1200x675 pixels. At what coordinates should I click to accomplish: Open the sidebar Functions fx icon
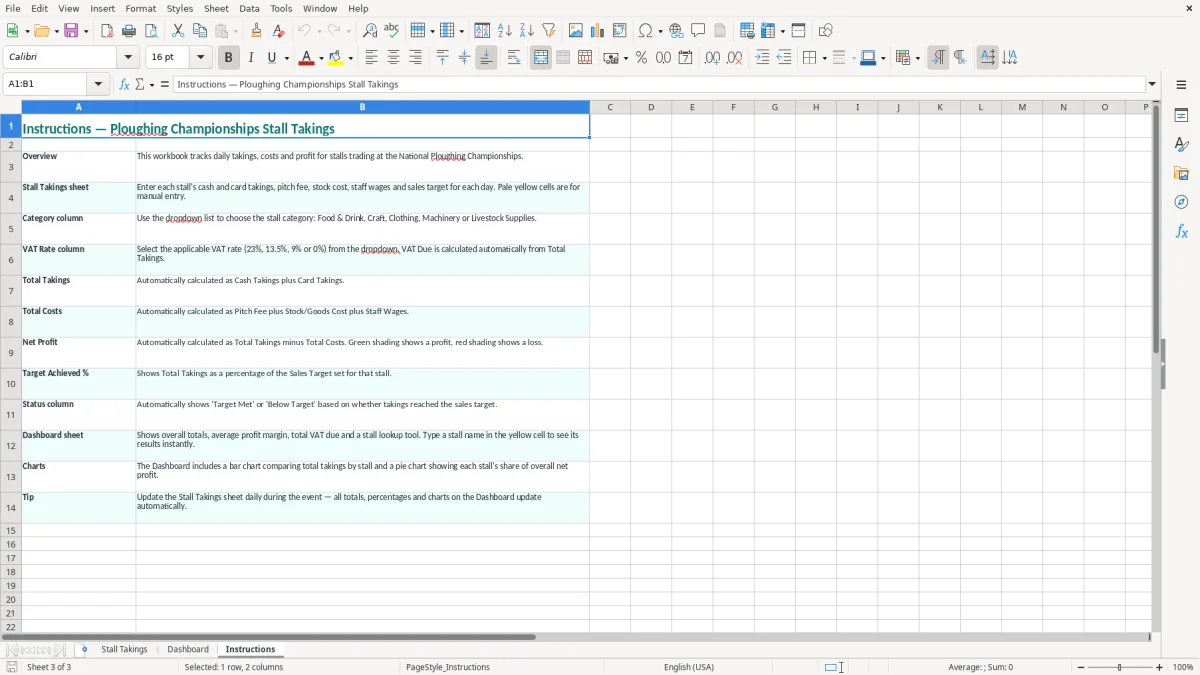click(1181, 232)
